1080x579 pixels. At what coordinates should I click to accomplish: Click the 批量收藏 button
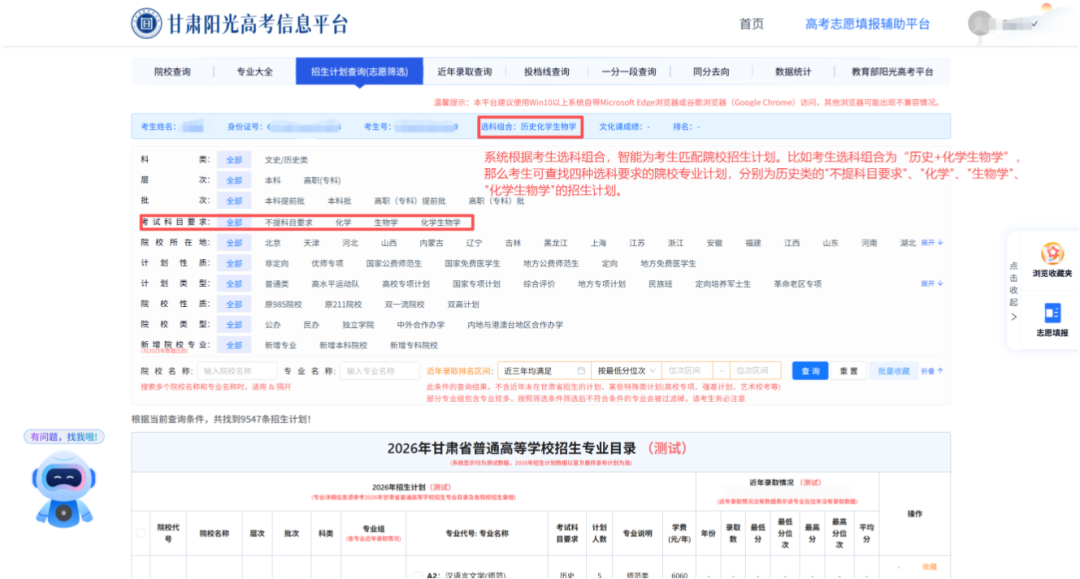893,370
